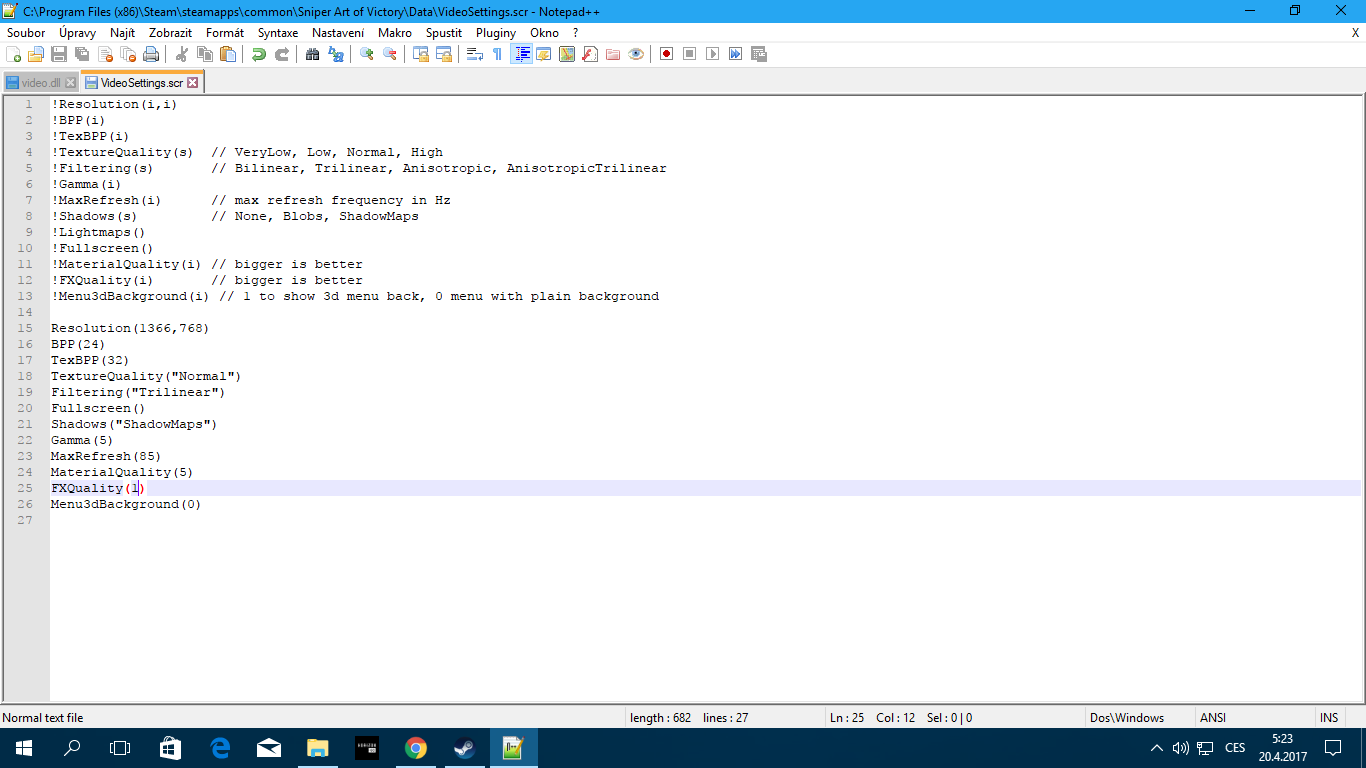The image size is (1366, 768).
Task: Open the Najít menu
Action: coord(123,33)
